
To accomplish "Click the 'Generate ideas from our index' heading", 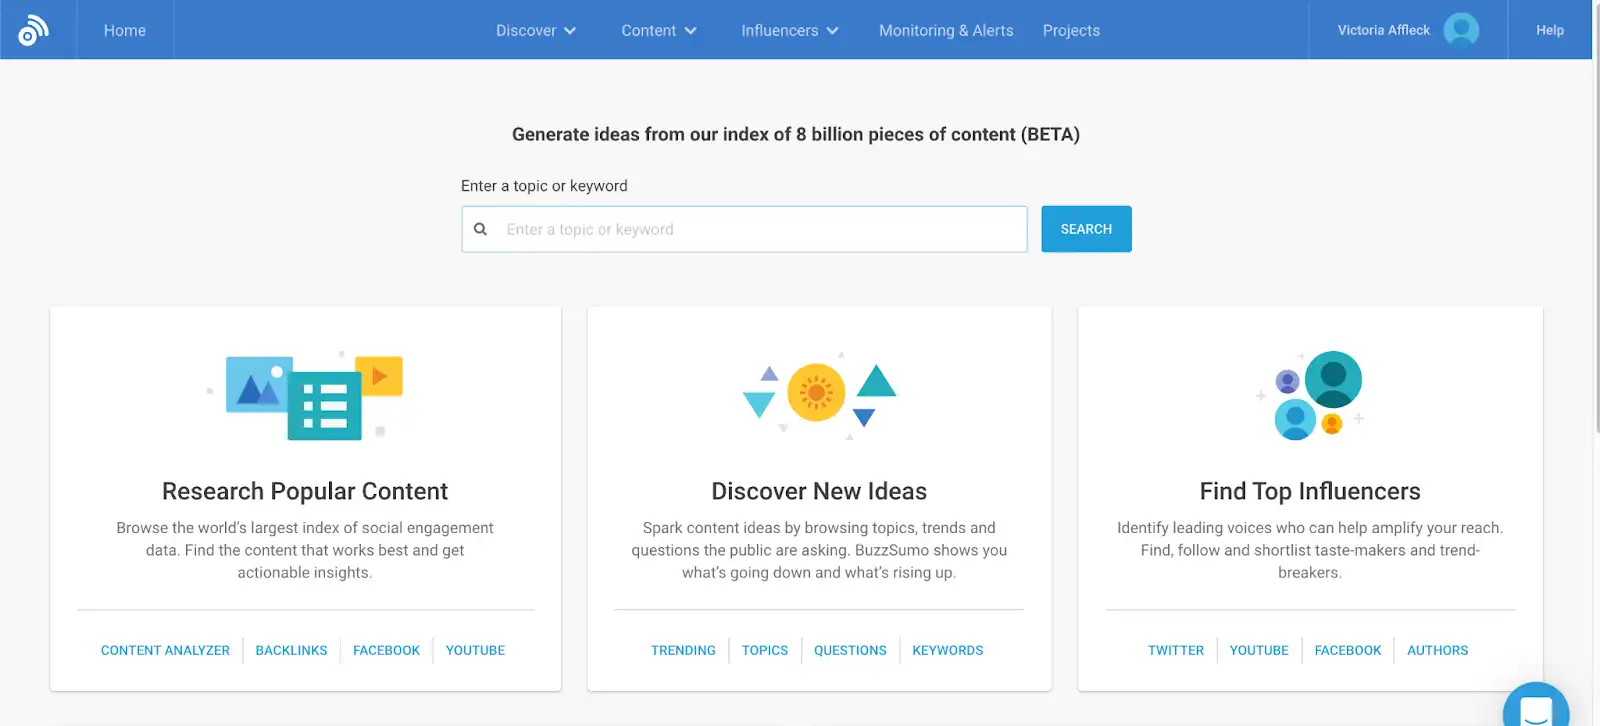I will pos(796,134).
